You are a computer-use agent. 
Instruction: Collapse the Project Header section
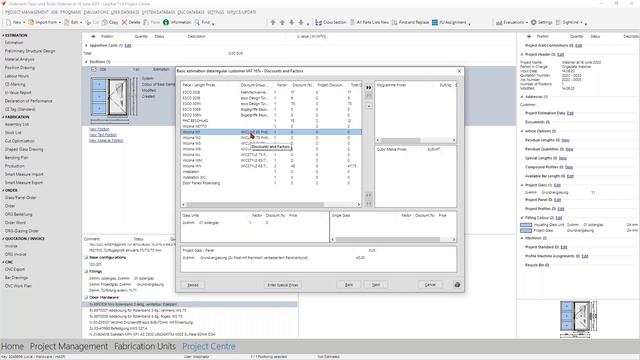click(x=522, y=54)
